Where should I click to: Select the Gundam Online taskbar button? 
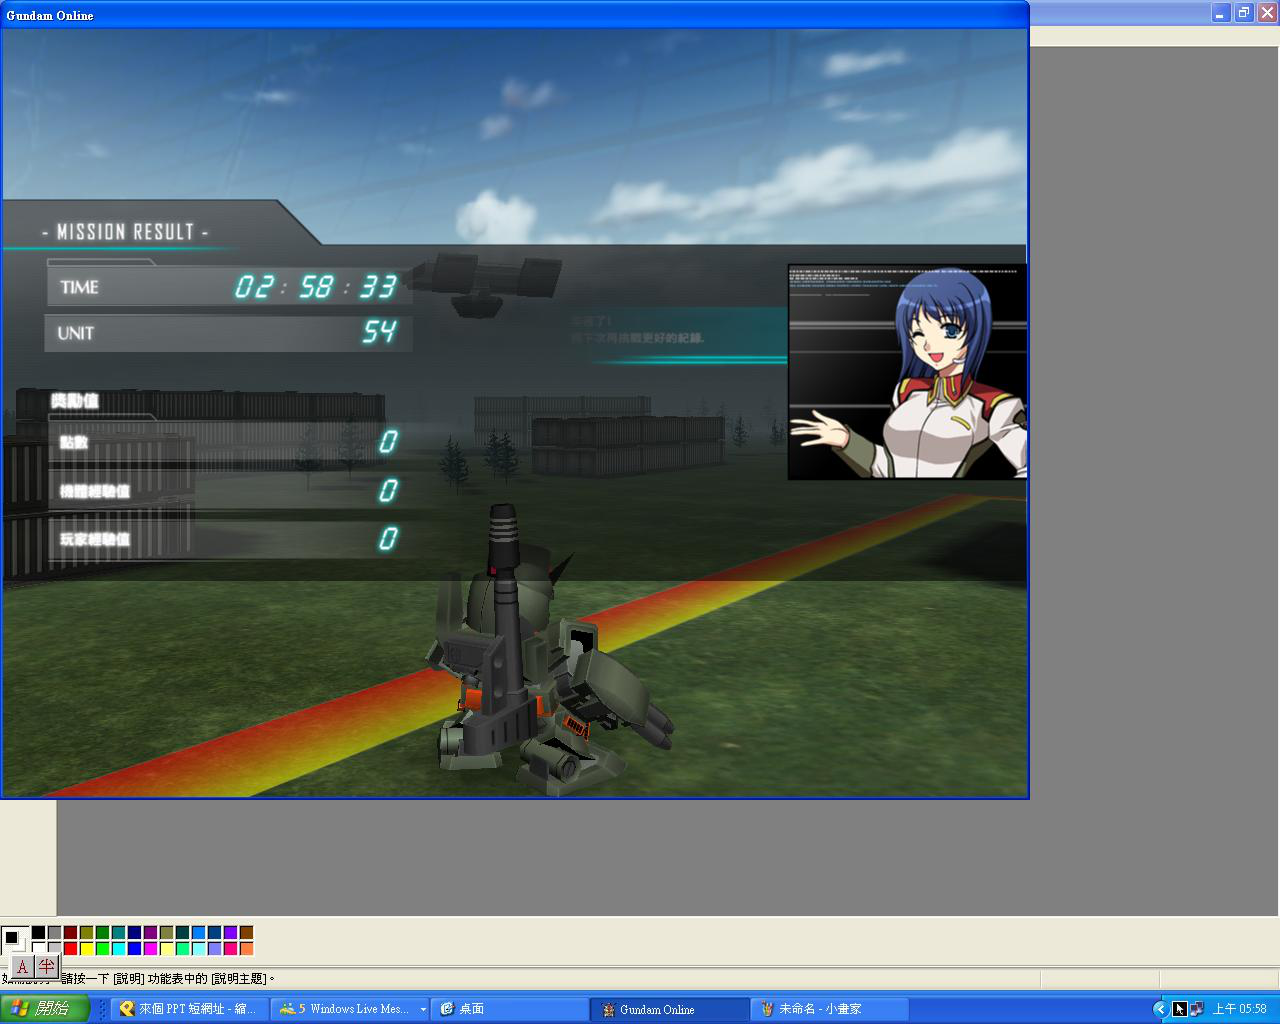[669, 1009]
